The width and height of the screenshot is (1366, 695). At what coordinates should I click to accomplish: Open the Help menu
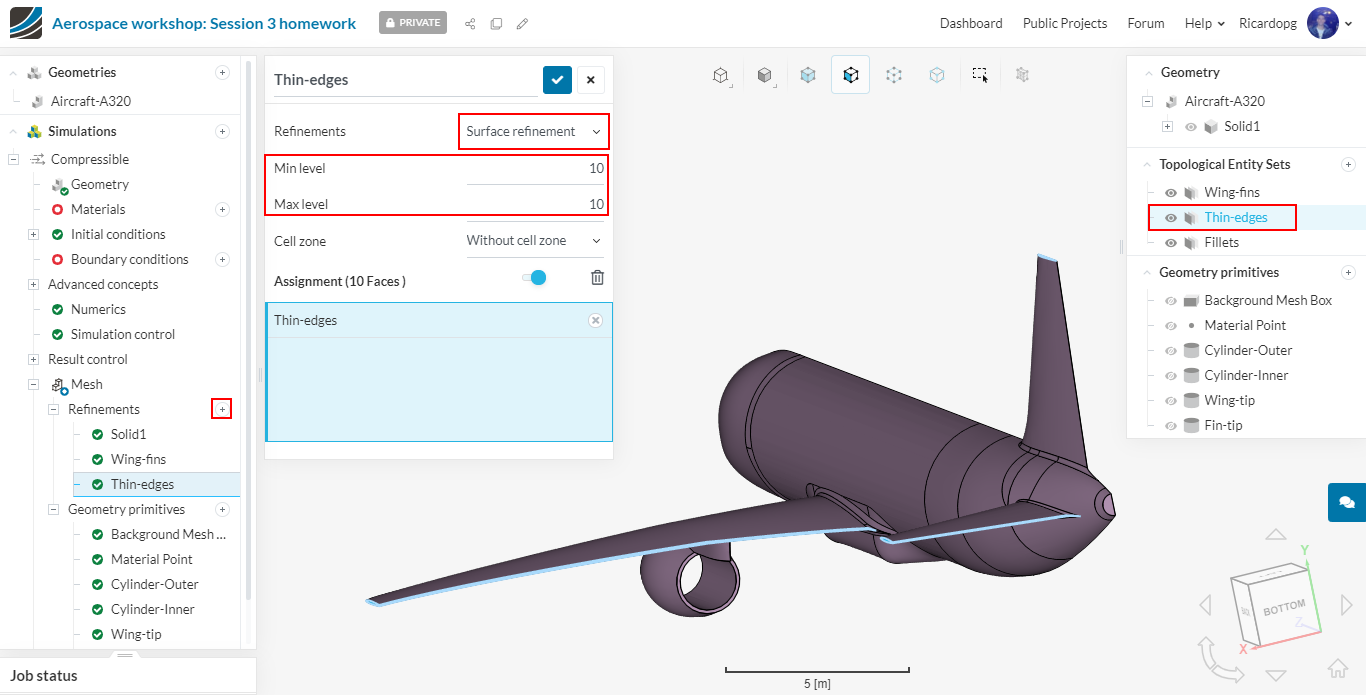[x=1204, y=23]
